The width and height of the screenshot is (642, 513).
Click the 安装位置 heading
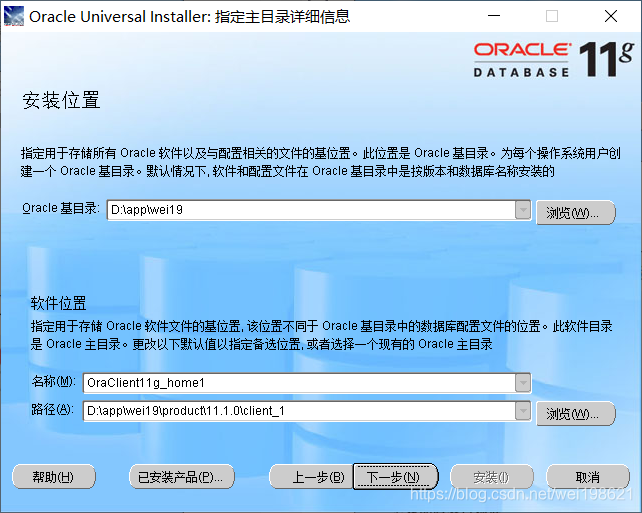[61, 101]
